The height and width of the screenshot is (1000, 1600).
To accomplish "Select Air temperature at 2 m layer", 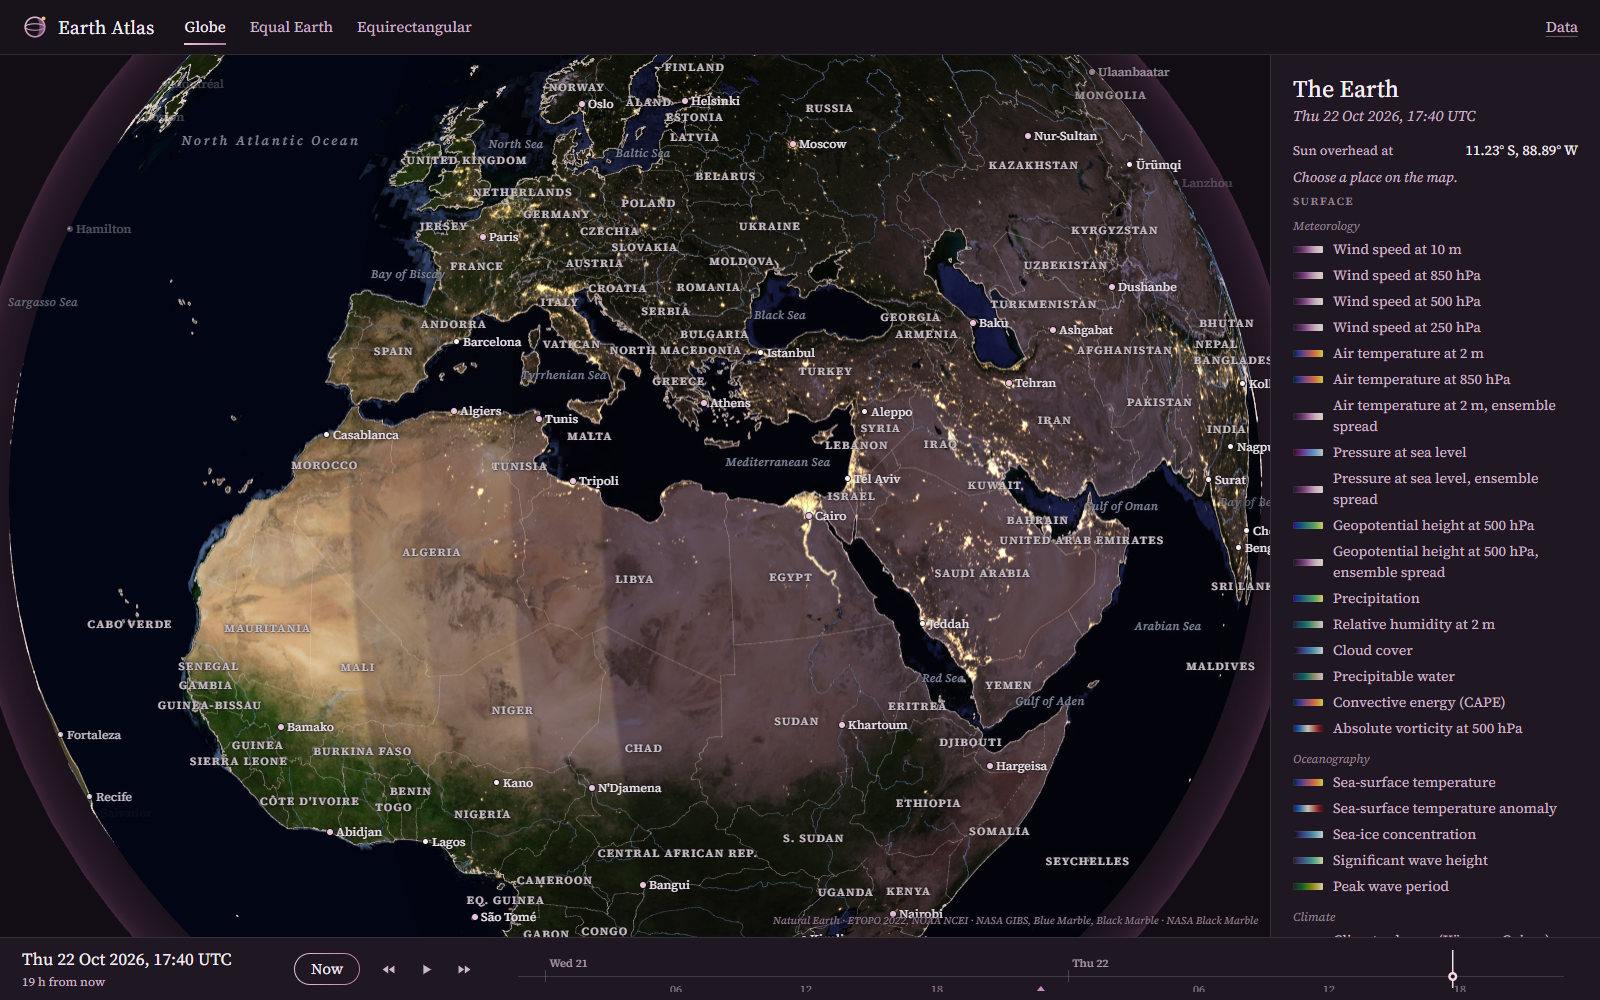I will coord(1435,353).
